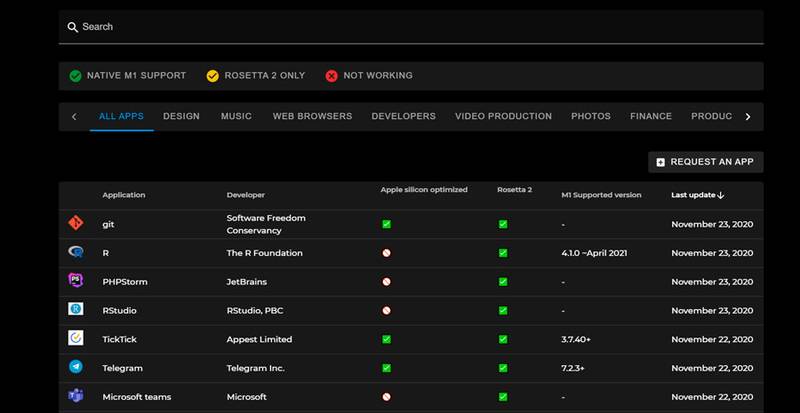Click Microsoft teams Apple silicon not-supported icon
800x413 pixels.
(386, 397)
